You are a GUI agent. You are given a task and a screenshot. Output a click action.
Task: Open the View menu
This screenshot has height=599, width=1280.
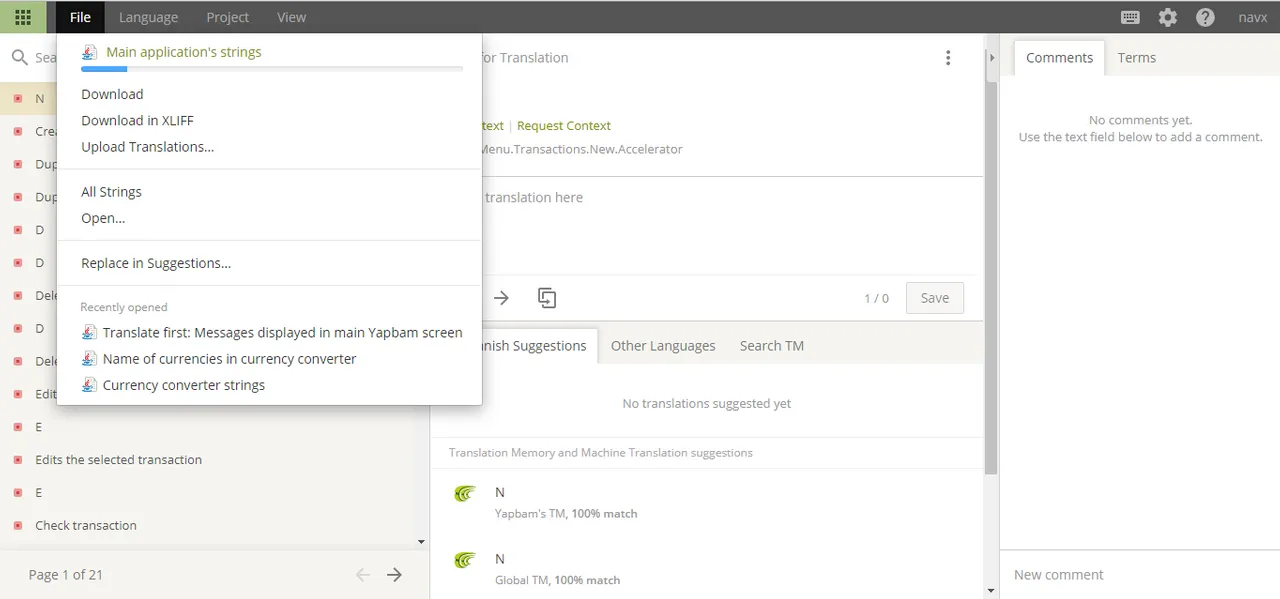292,17
